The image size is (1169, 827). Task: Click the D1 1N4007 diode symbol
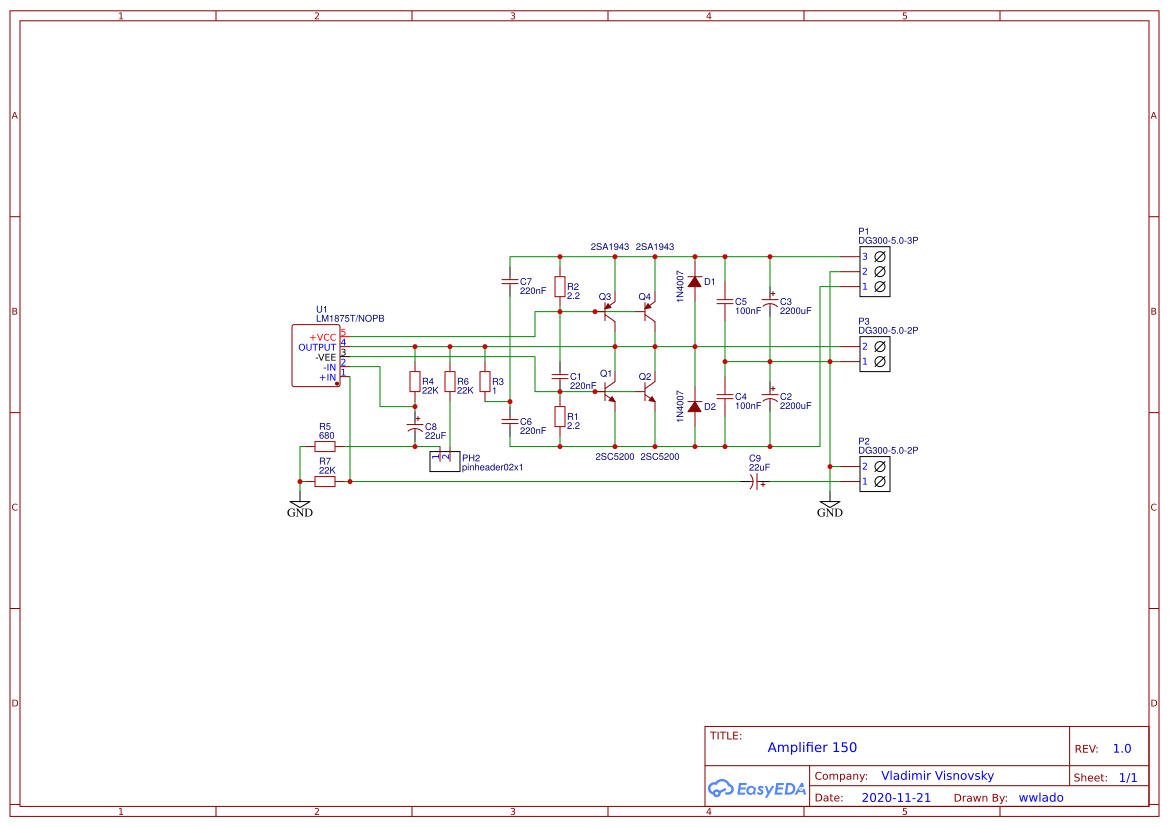coord(694,282)
